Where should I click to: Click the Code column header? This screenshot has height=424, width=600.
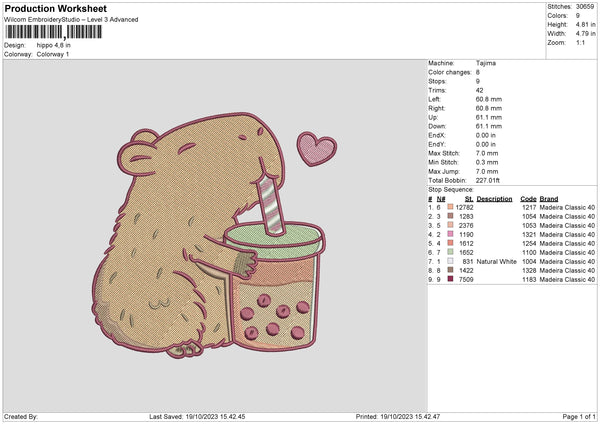[529, 198]
